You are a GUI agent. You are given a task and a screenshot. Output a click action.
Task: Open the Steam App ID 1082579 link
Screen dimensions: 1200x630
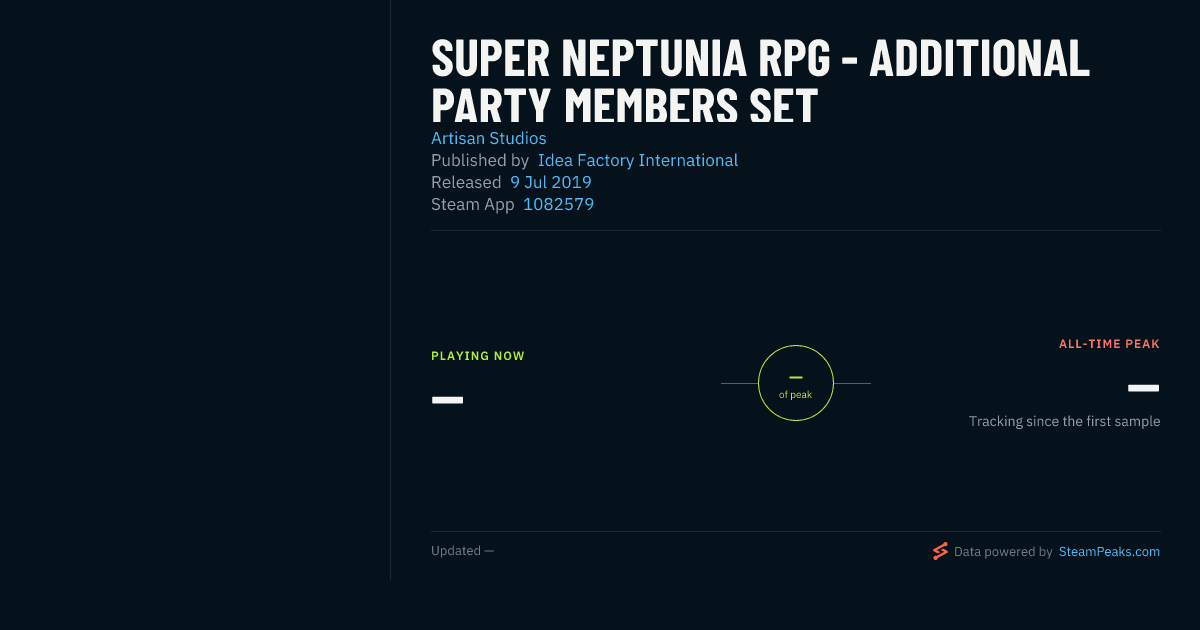[x=559, y=204]
